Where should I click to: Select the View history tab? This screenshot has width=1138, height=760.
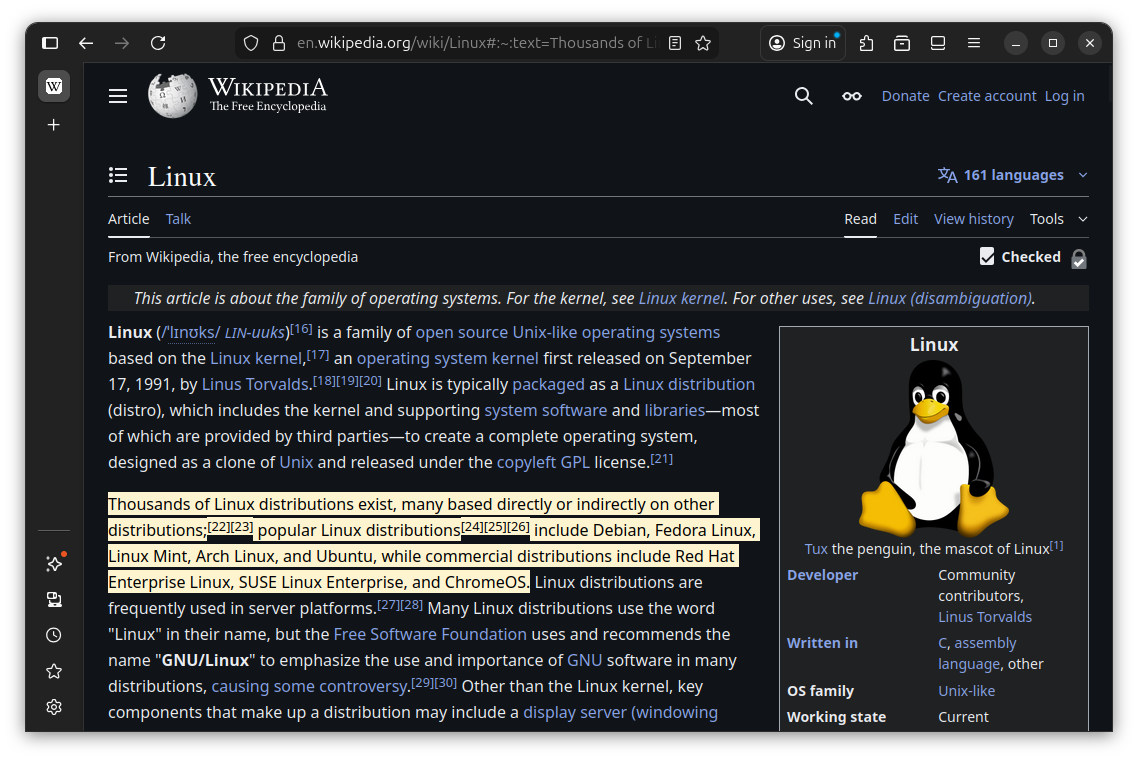coord(973,219)
